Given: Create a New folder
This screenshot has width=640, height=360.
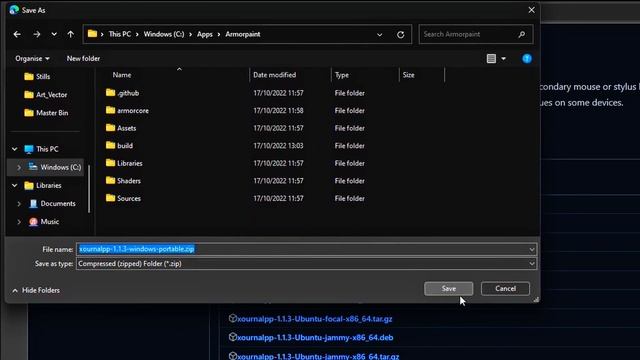Looking at the screenshot, I should click(x=83, y=59).
